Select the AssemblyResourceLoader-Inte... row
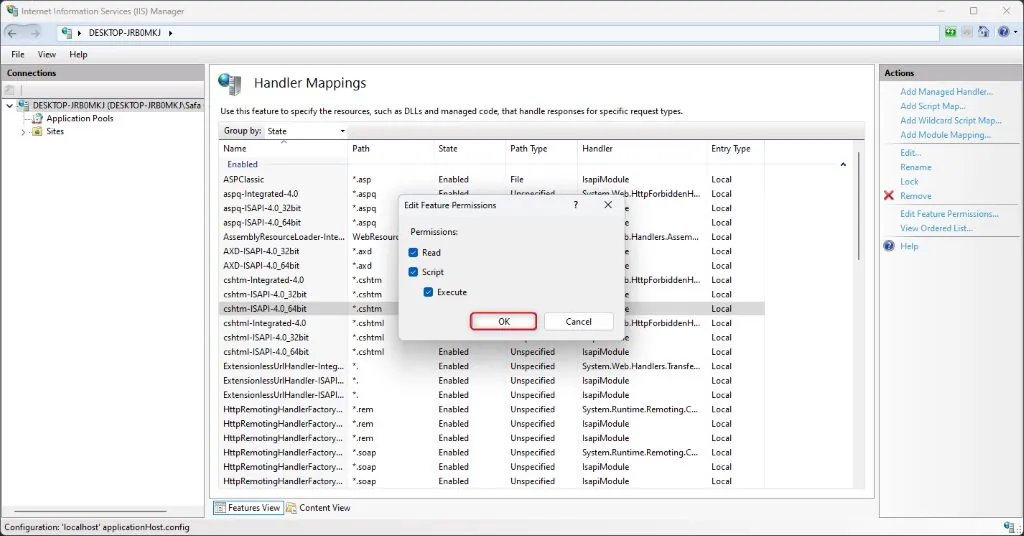Screen dimensions: 1024x536 (491, 237)
